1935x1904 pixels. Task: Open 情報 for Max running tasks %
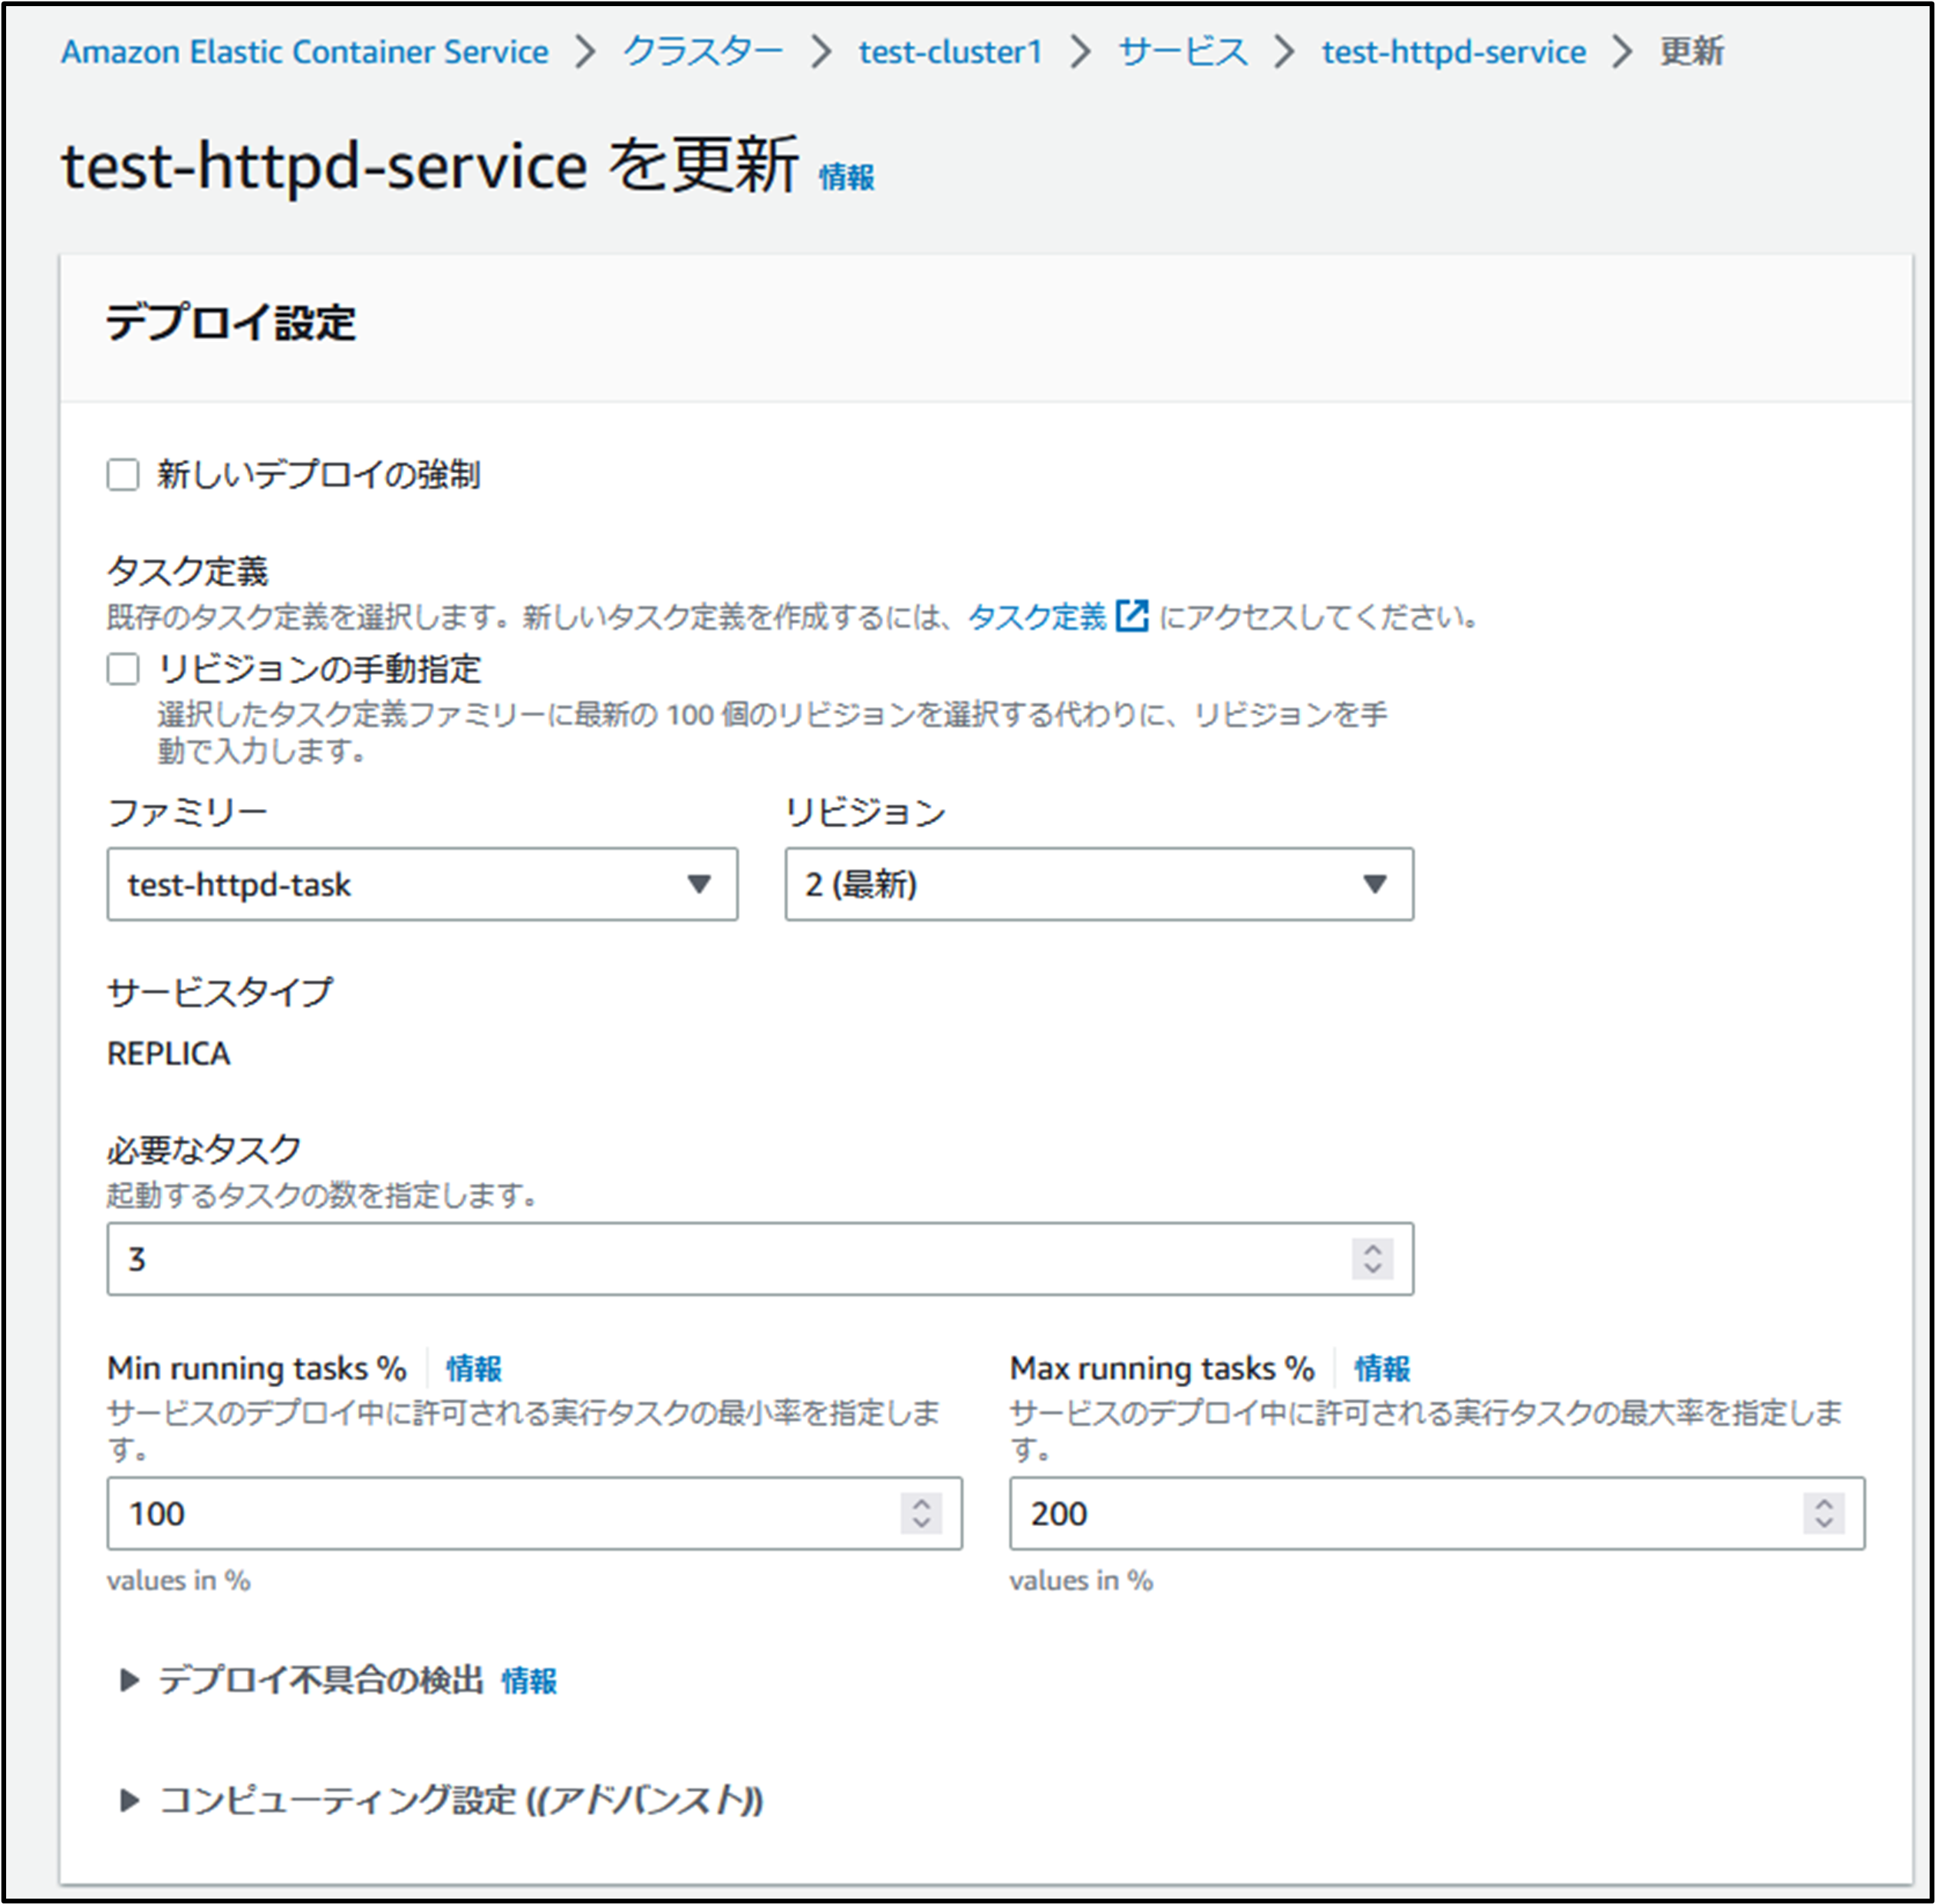[x=1381, y=1368]
